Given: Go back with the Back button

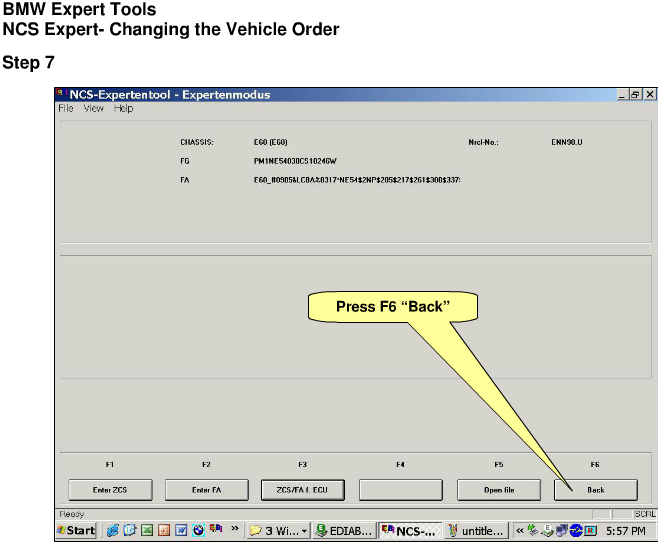Looking at the screenshot, I should click(x=595, y=490).
